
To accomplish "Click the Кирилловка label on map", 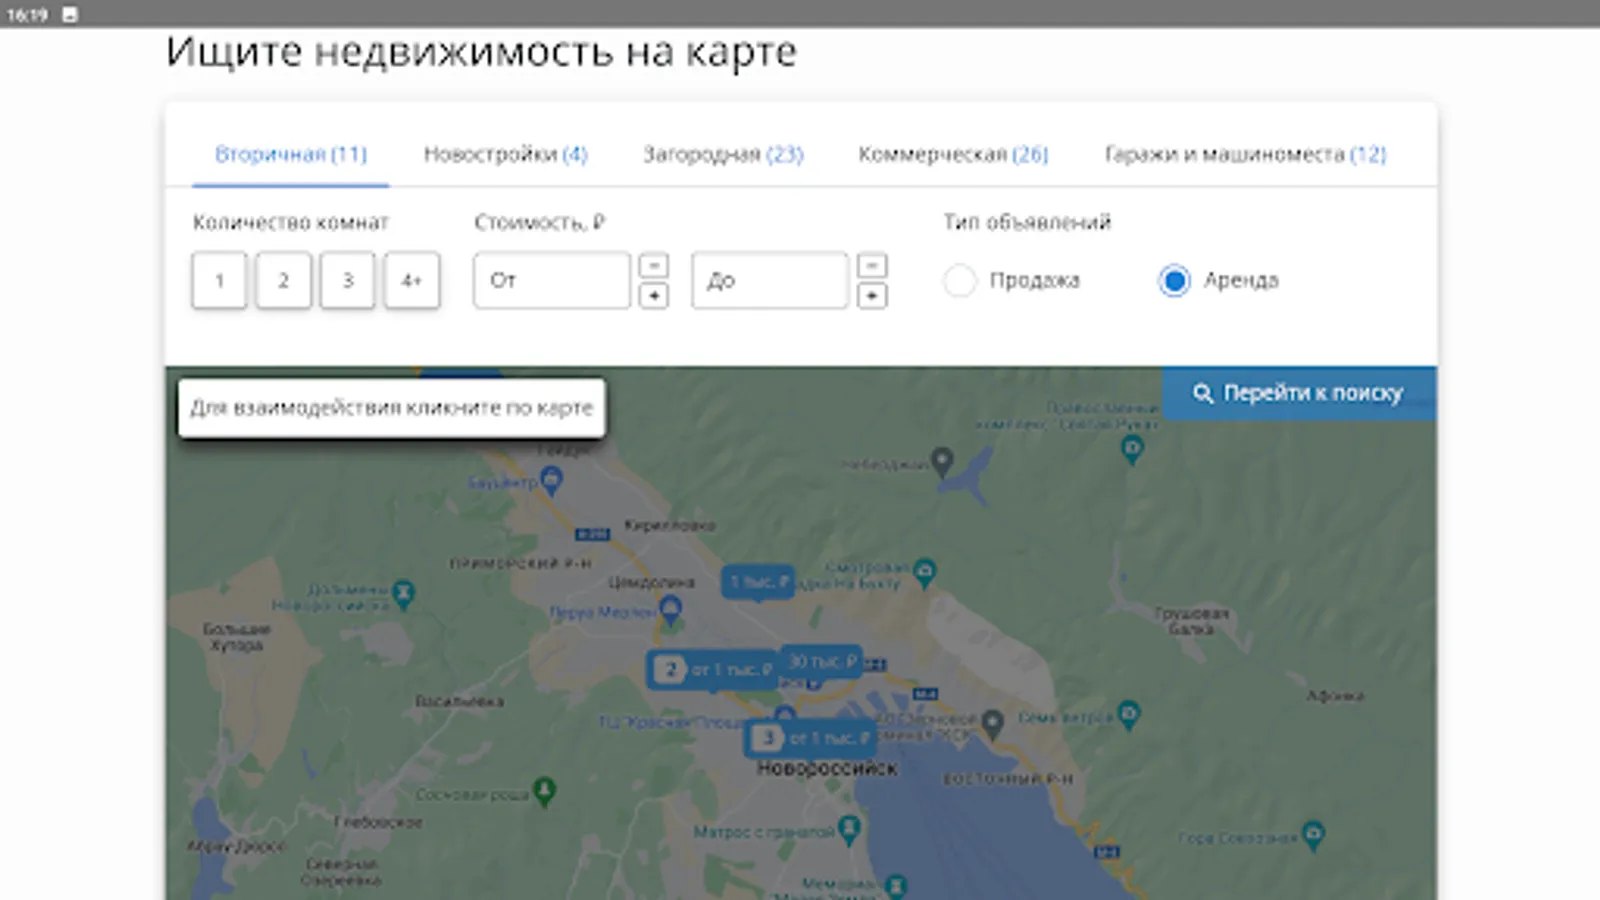I will click(669, 525).
